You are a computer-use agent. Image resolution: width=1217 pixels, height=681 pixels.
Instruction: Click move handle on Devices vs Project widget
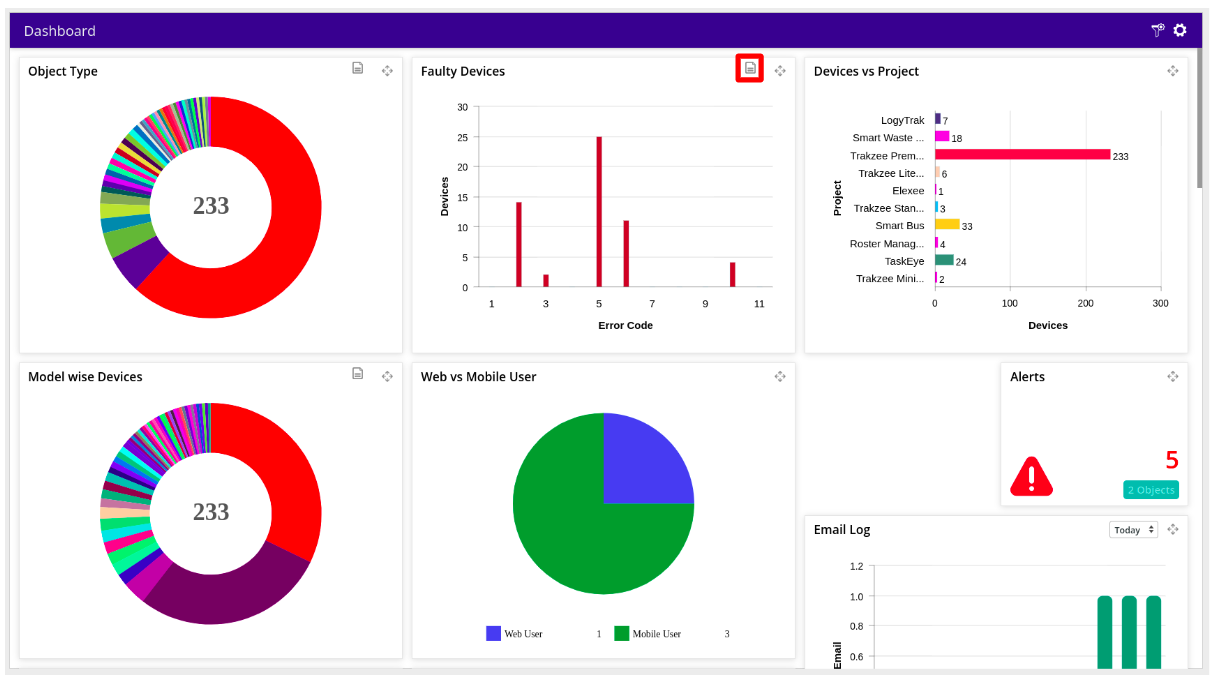point(1173,71)
